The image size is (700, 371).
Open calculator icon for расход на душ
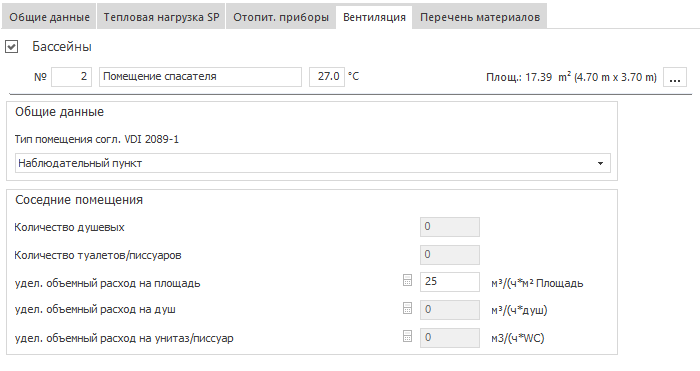tap(407, 308)
